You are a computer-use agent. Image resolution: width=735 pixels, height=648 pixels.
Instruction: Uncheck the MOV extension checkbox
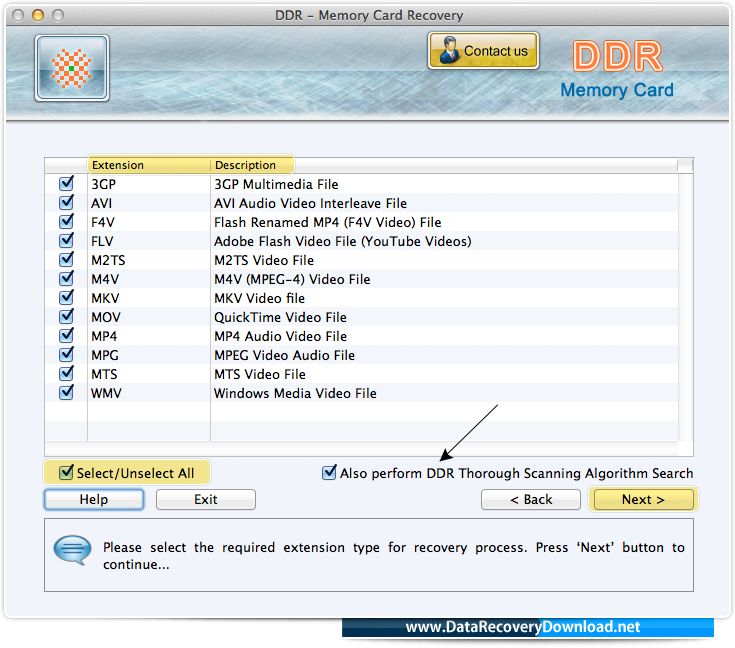coord(66,316)
